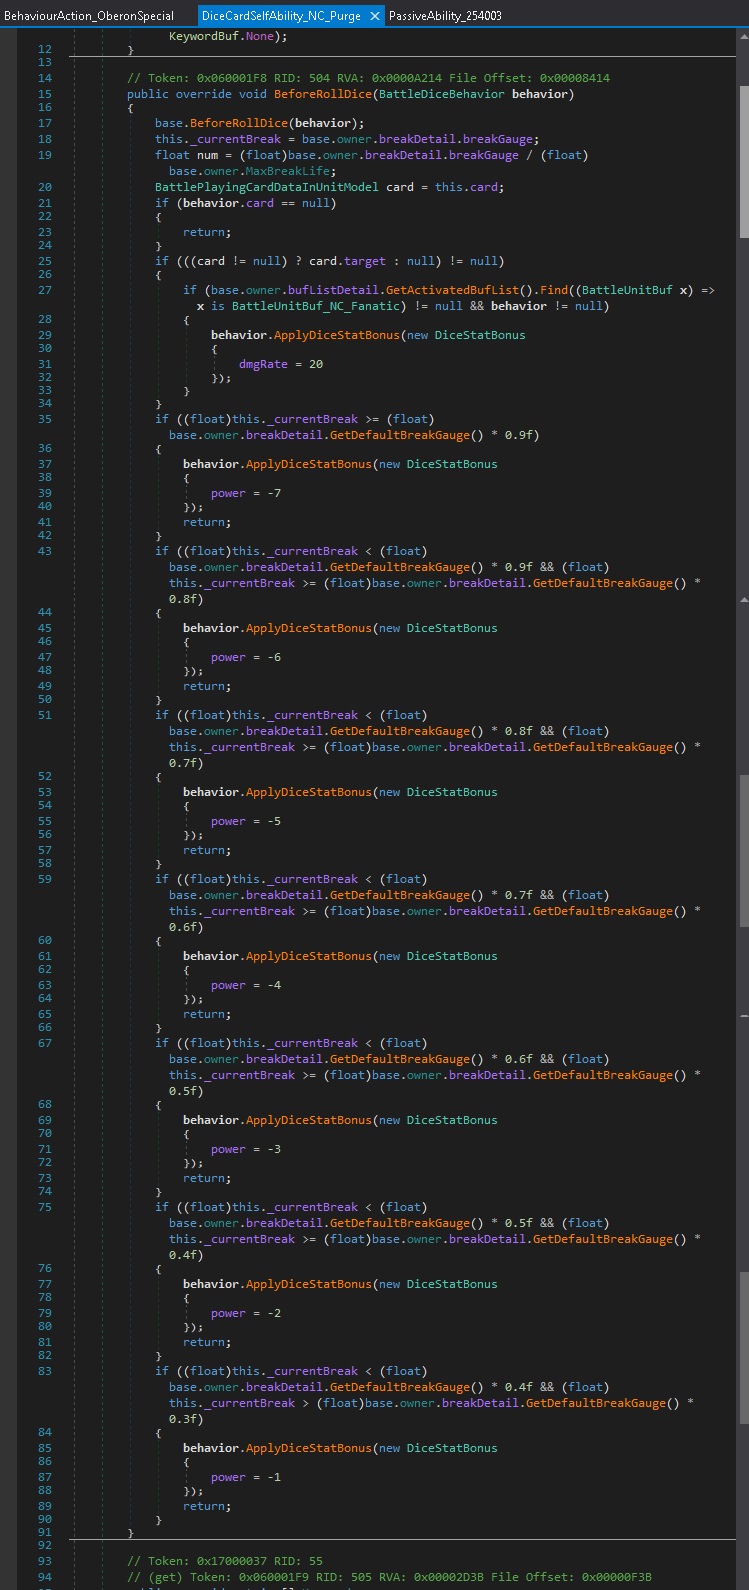
Task: Click the Token 0x060001F8 comment line
Action: tap(368, 78)
